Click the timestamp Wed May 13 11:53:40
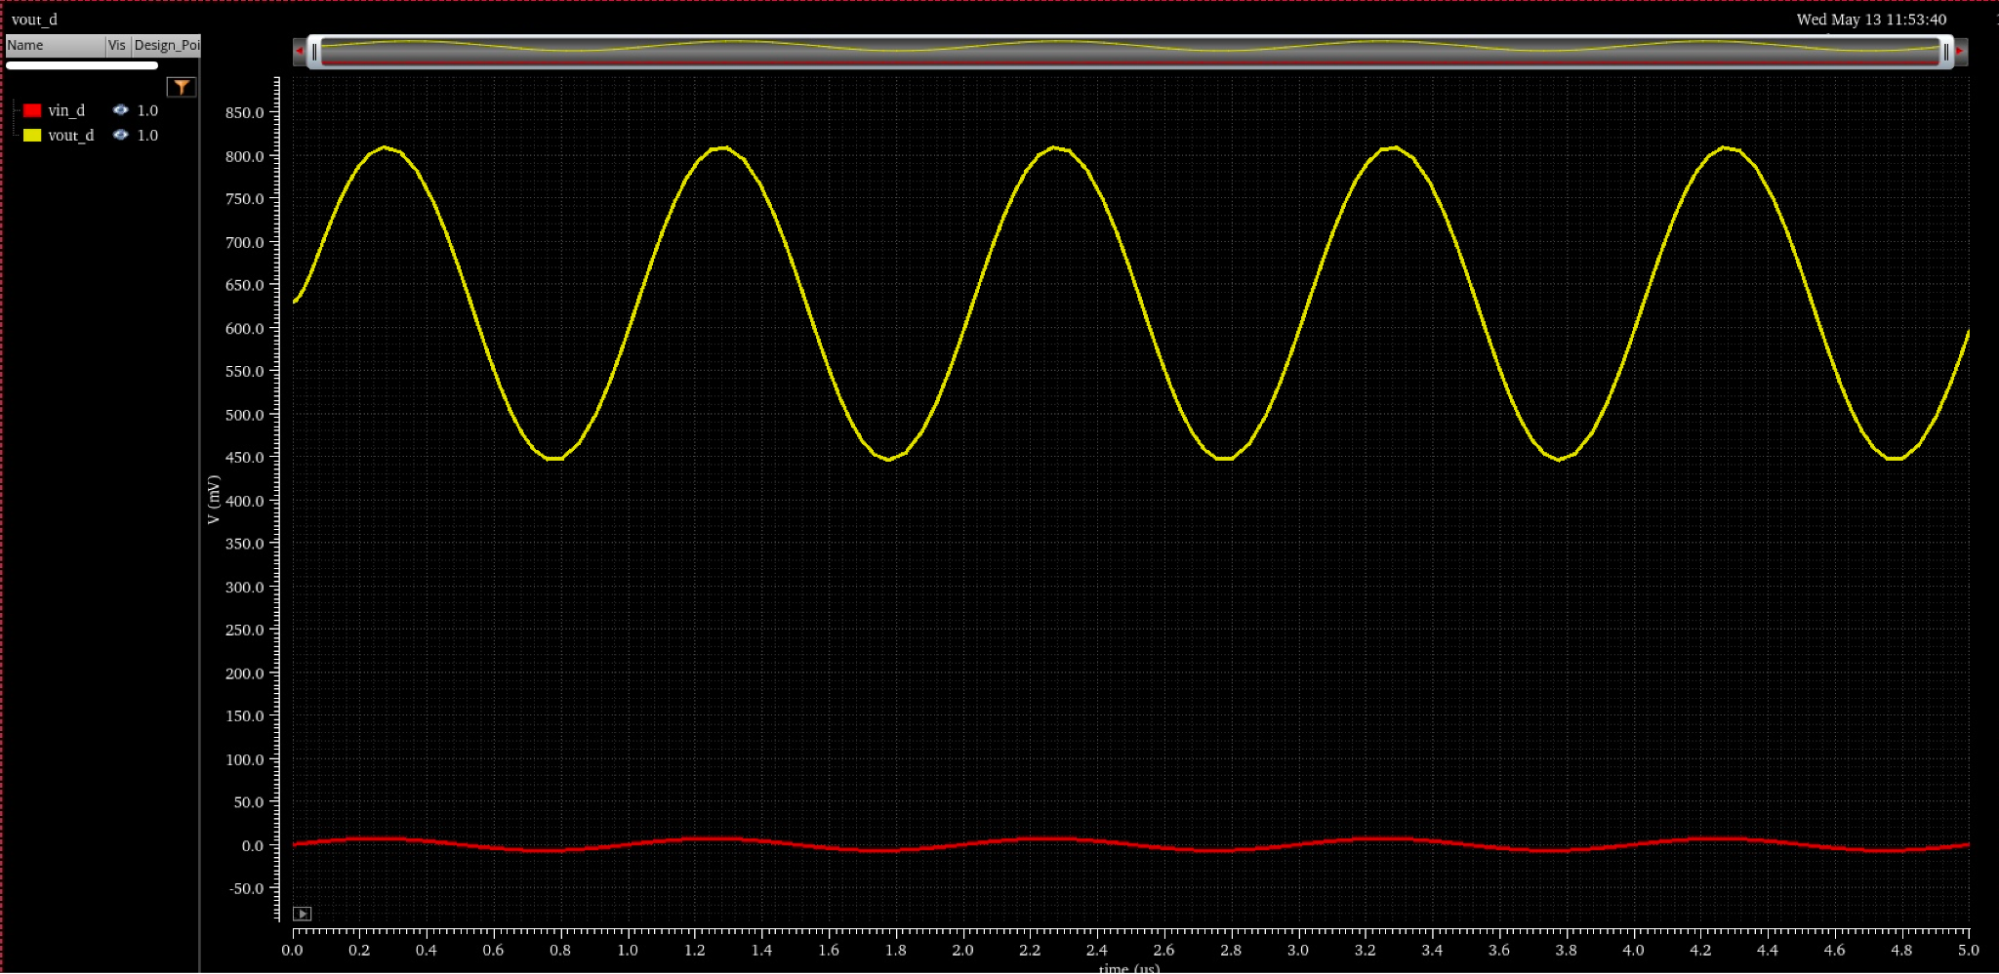 [1872, 19]
